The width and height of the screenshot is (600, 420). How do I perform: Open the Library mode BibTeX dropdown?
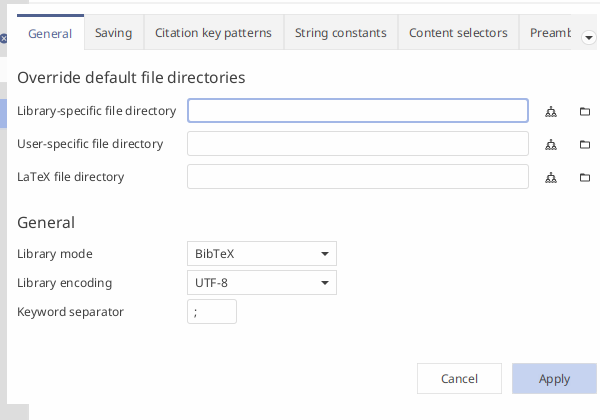(262, 254)
